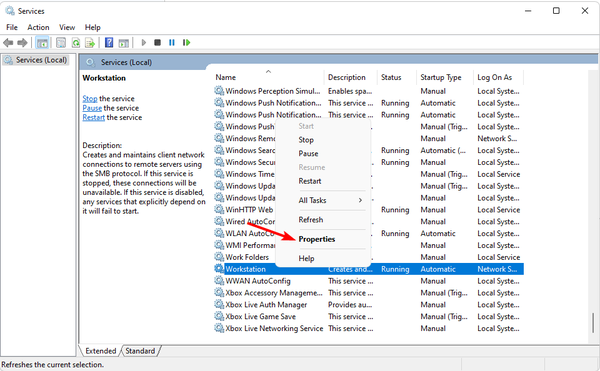The width and height of the screenshot is (600, 371).
Task: Open the Action menu
Action: click(x=38, y=28)
